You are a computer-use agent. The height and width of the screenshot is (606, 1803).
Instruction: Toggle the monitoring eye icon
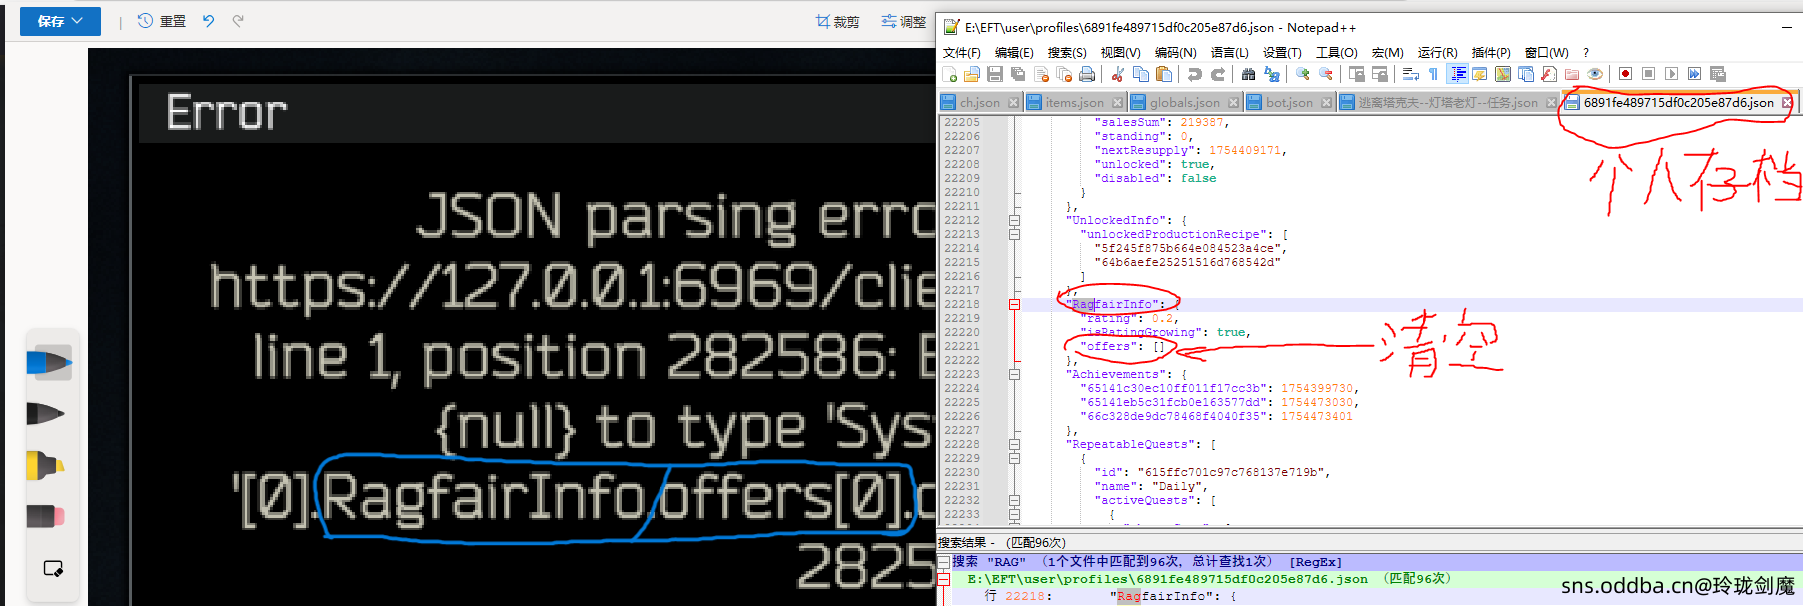[x=1595, y=74]
